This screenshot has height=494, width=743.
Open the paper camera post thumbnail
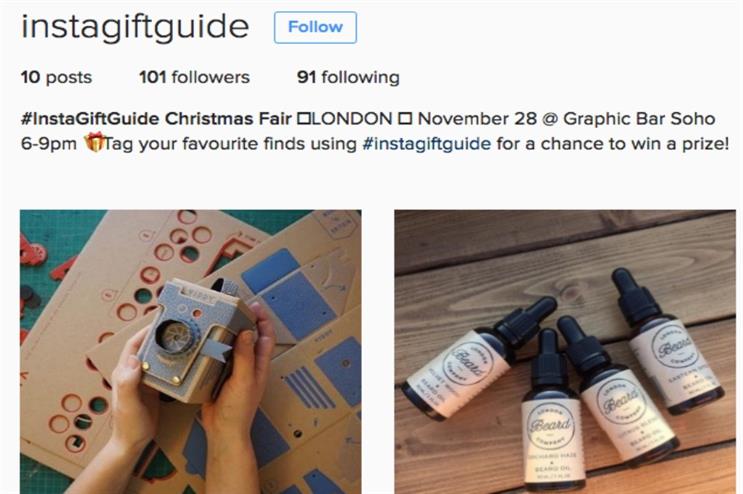pos(190,352)
